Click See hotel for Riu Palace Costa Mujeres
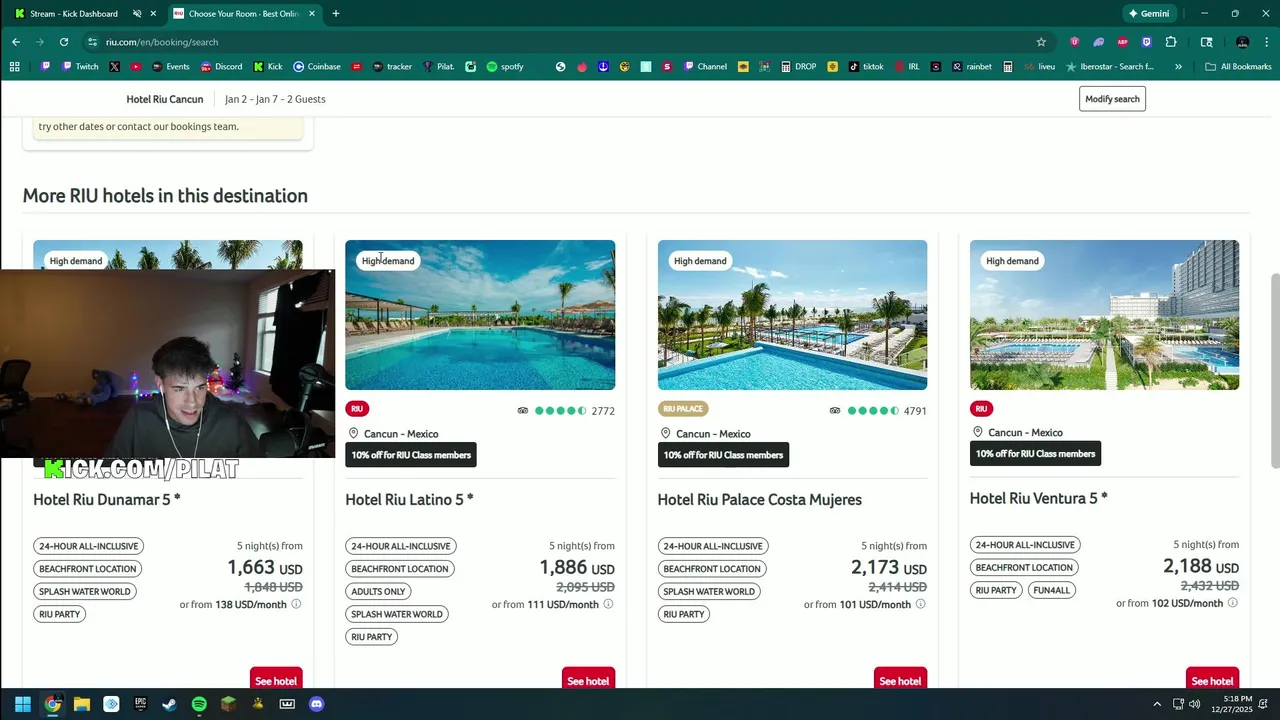Viewport: 1280px width, 720px height. (900, 680)
